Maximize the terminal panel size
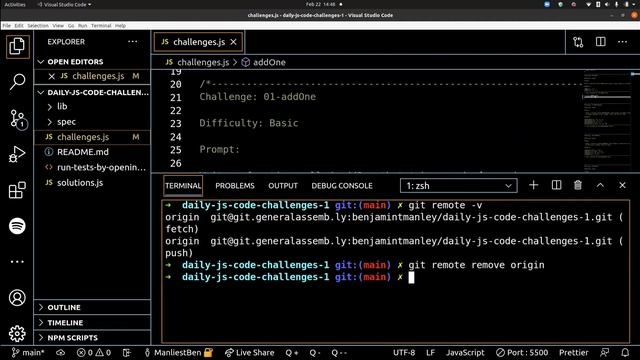640x360 pixels. (x=600, y=185)
